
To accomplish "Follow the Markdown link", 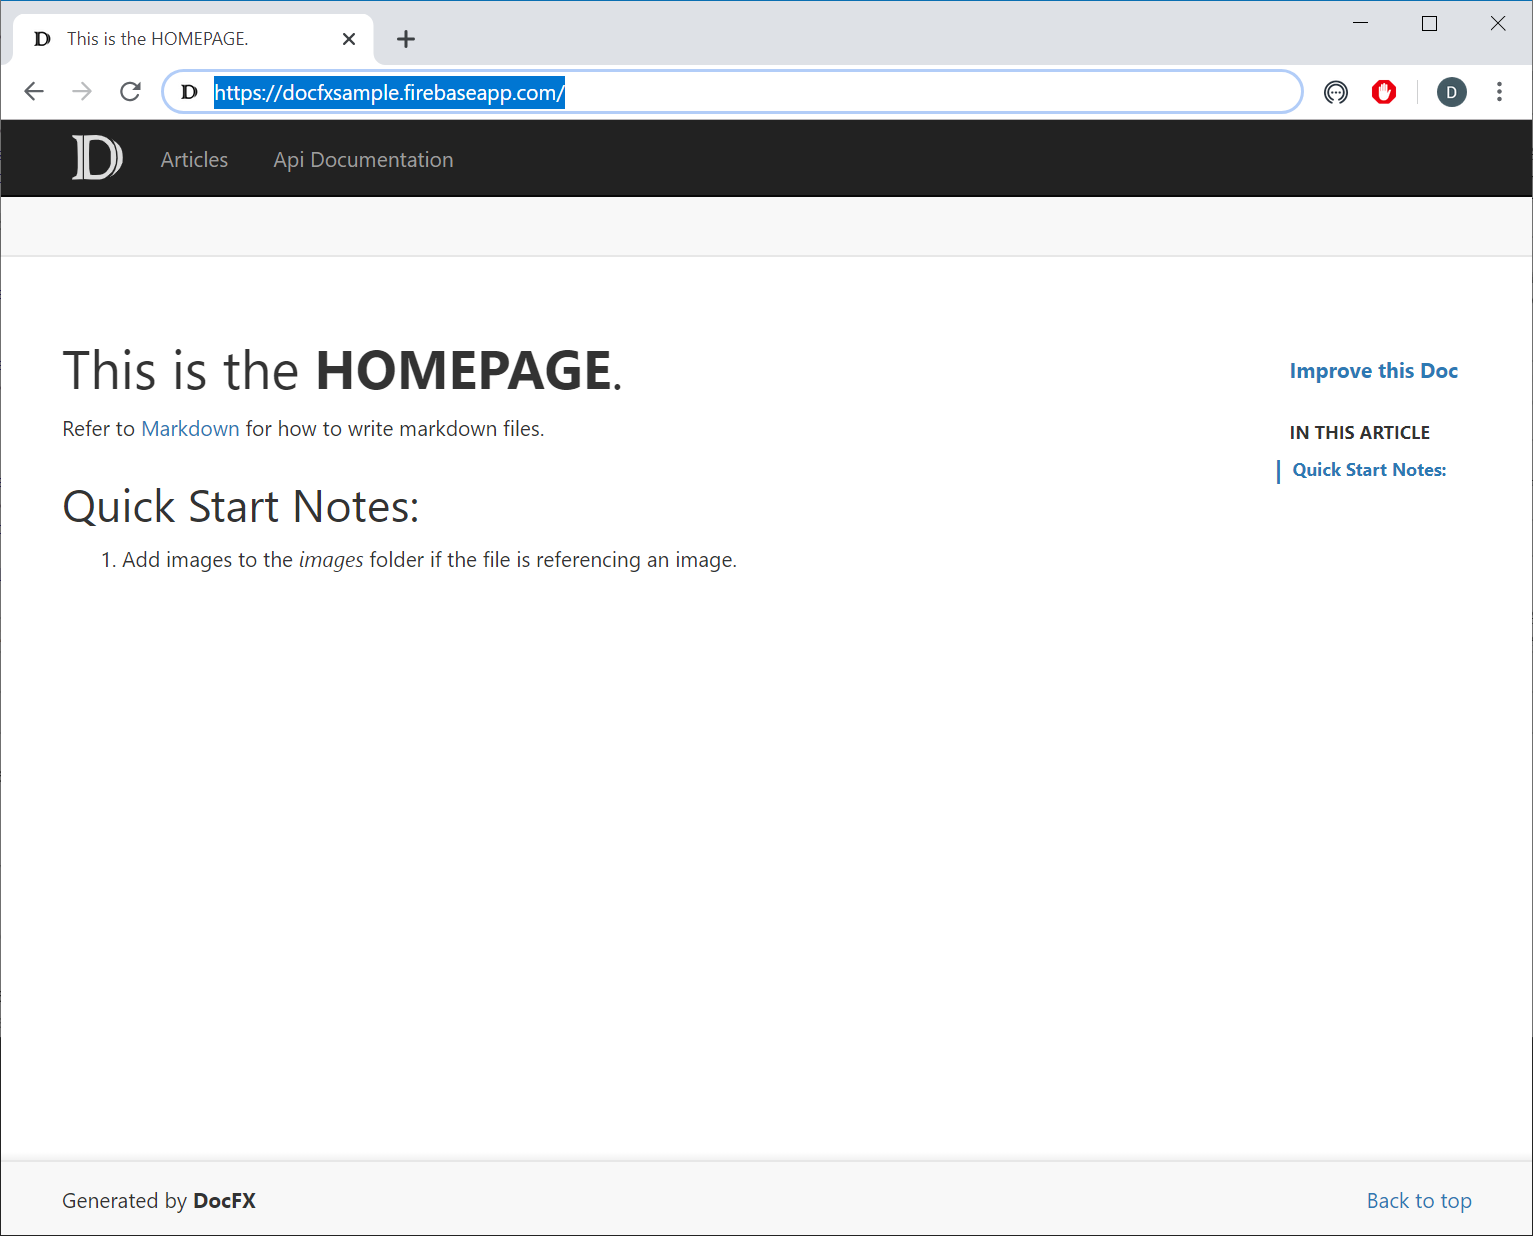I will tap(190, 429).
